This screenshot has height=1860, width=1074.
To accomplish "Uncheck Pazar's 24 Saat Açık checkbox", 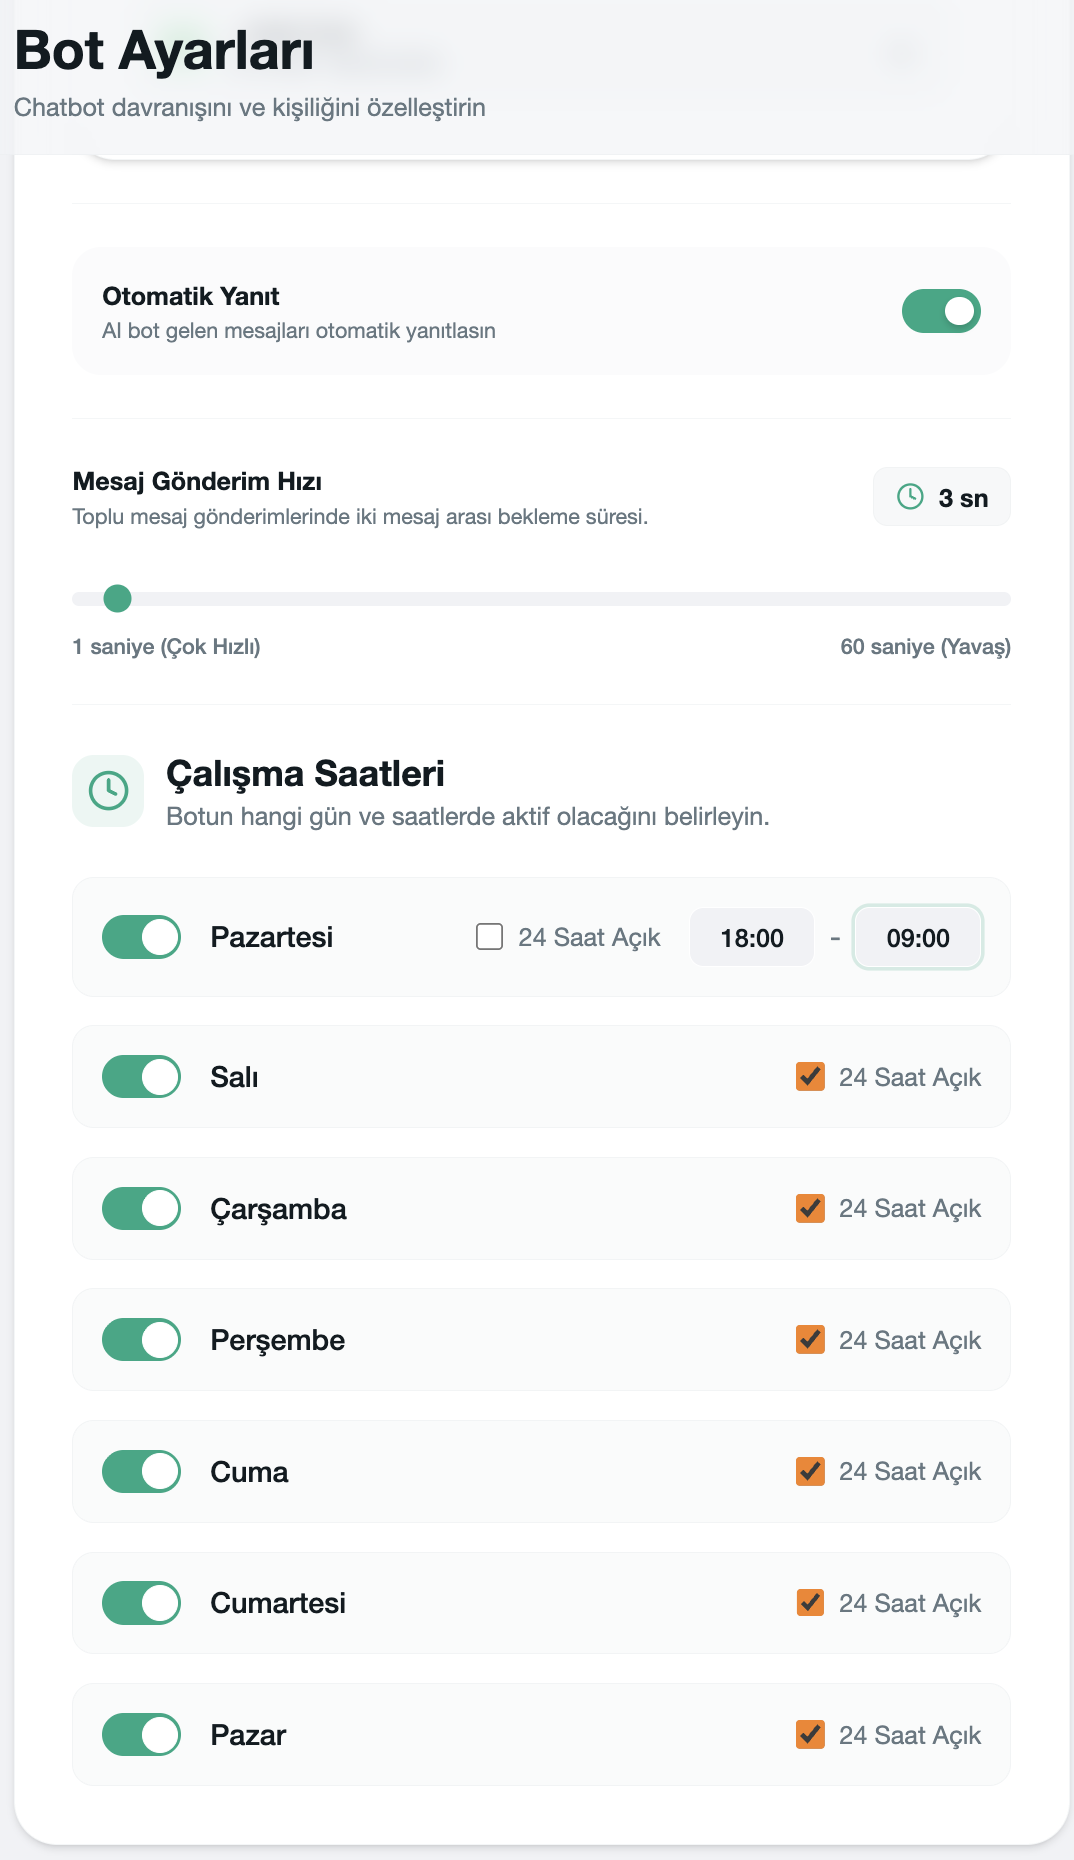I will coord(810,1735).
